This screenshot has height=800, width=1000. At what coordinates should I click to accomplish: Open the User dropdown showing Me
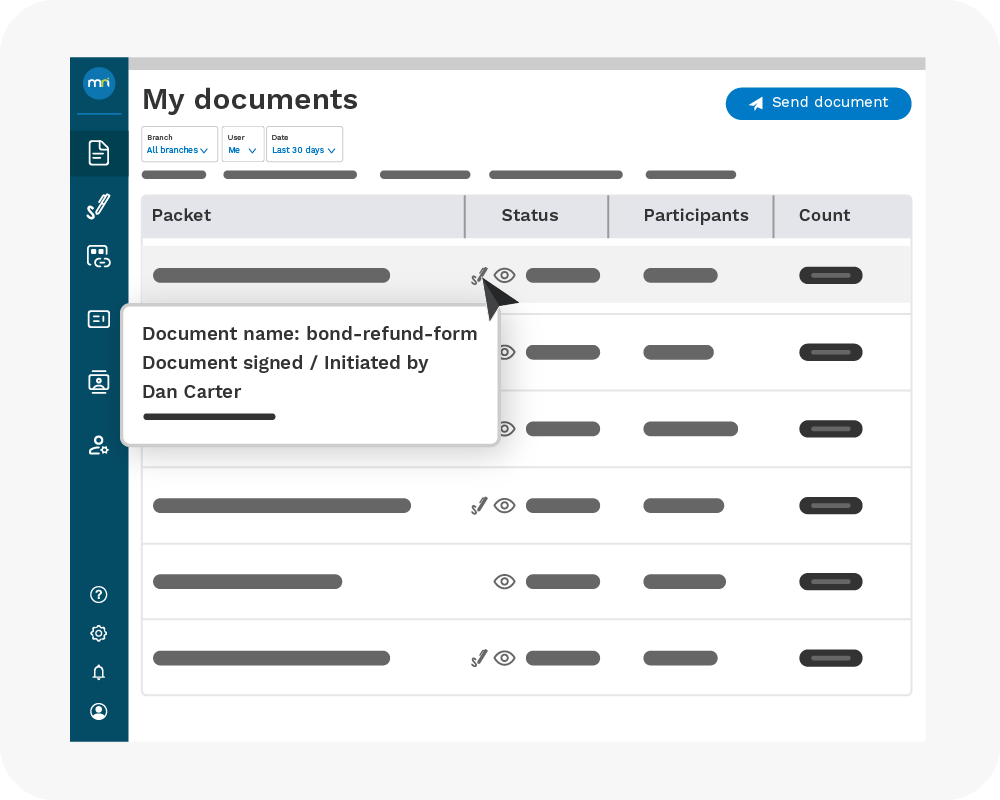click(x=243, y=144)
